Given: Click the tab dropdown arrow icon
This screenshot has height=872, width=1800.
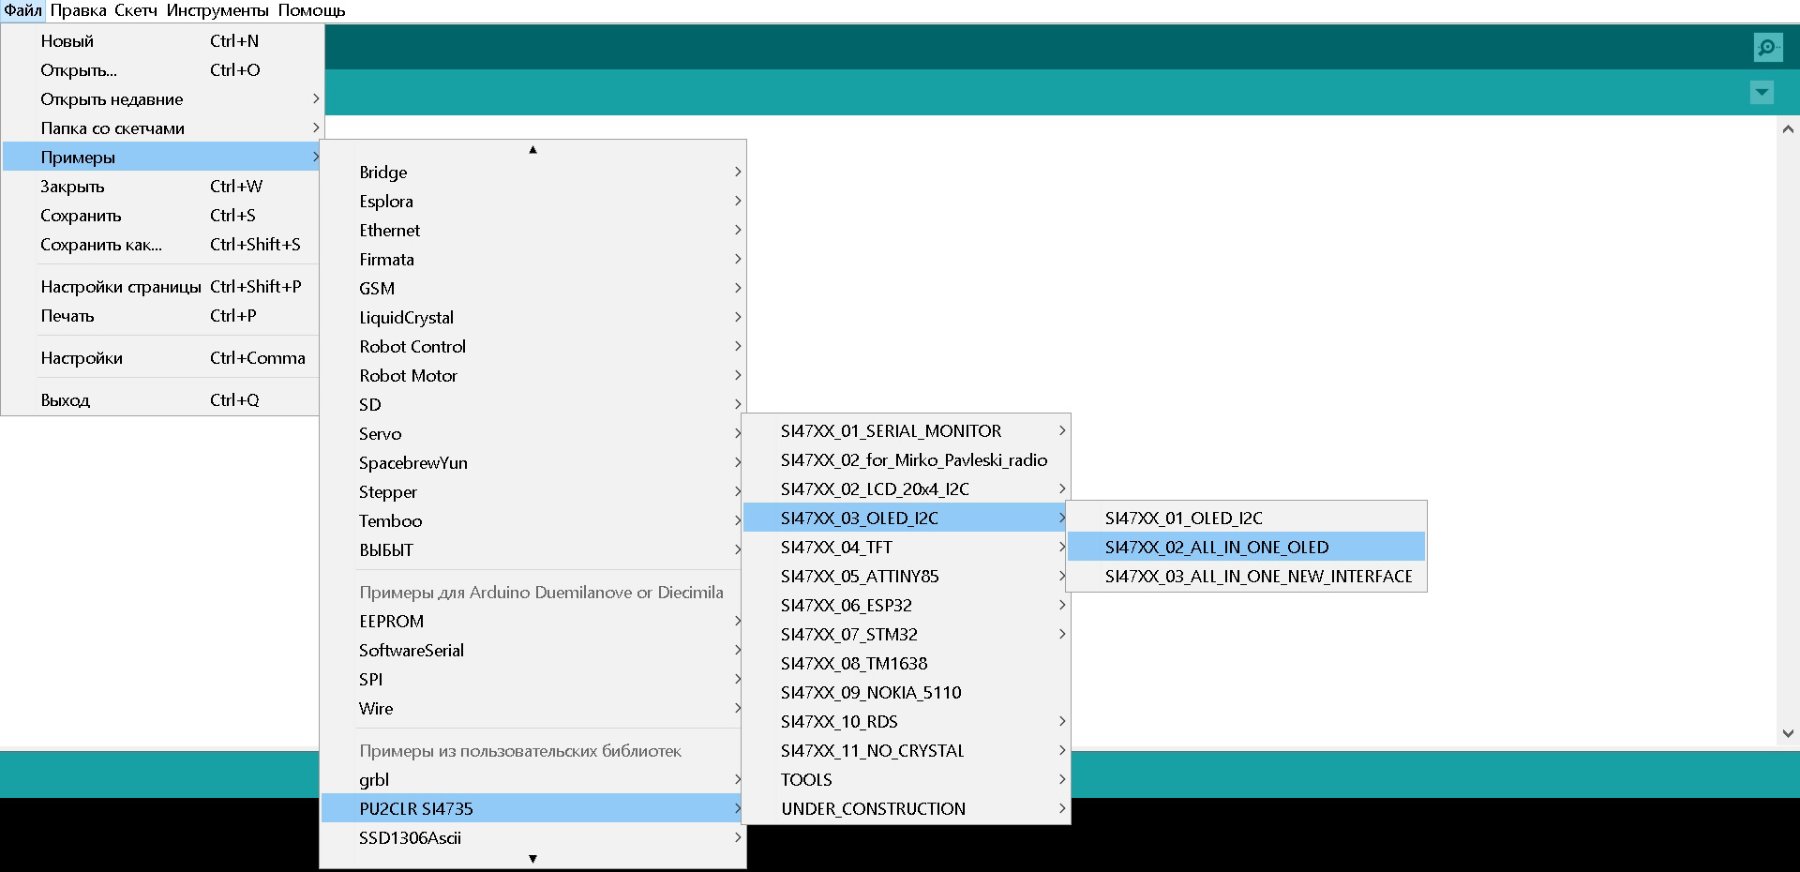Looking at the screenshot, I should (1761, 93).
